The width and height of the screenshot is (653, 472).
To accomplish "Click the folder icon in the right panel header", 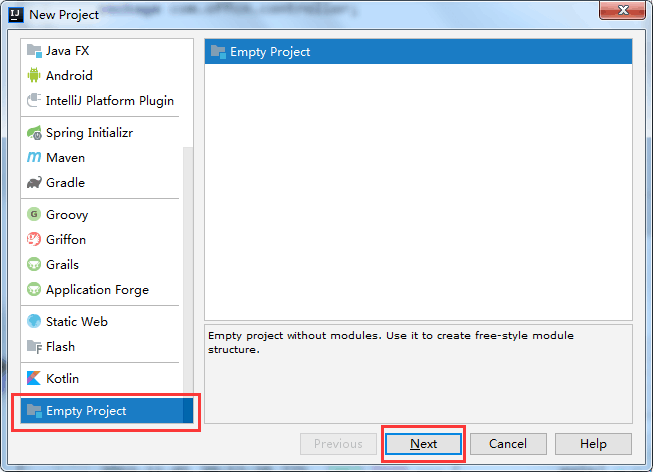I will [x=218, y=52].
